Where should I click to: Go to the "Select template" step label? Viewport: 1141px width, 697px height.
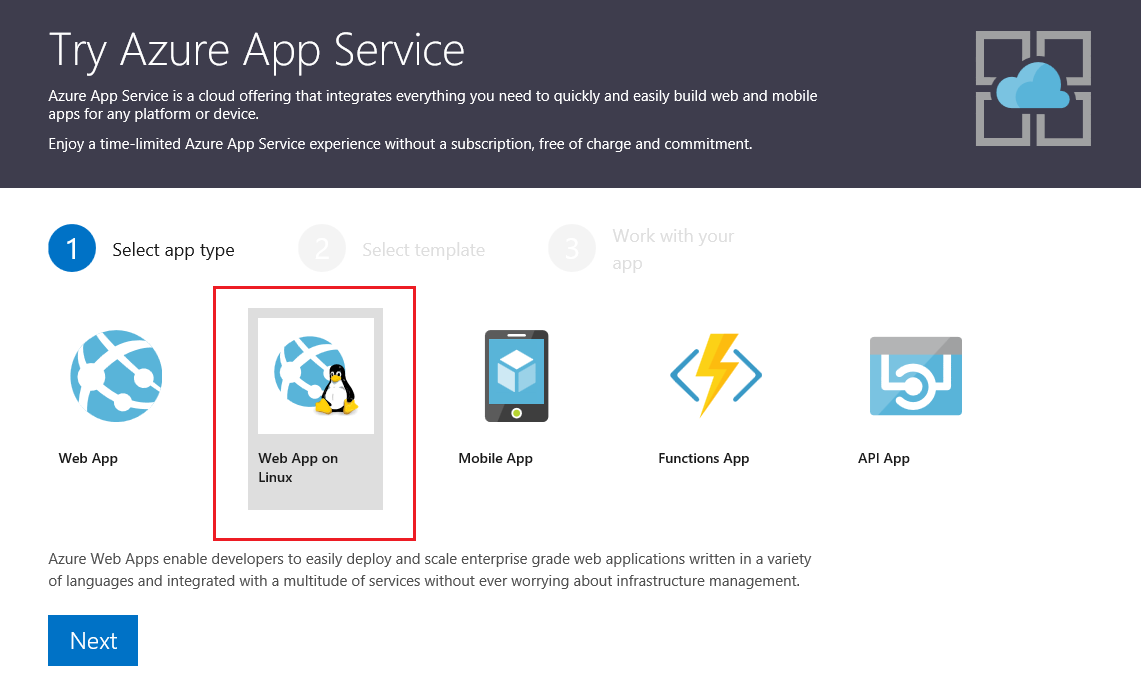[x=423, y=250]
